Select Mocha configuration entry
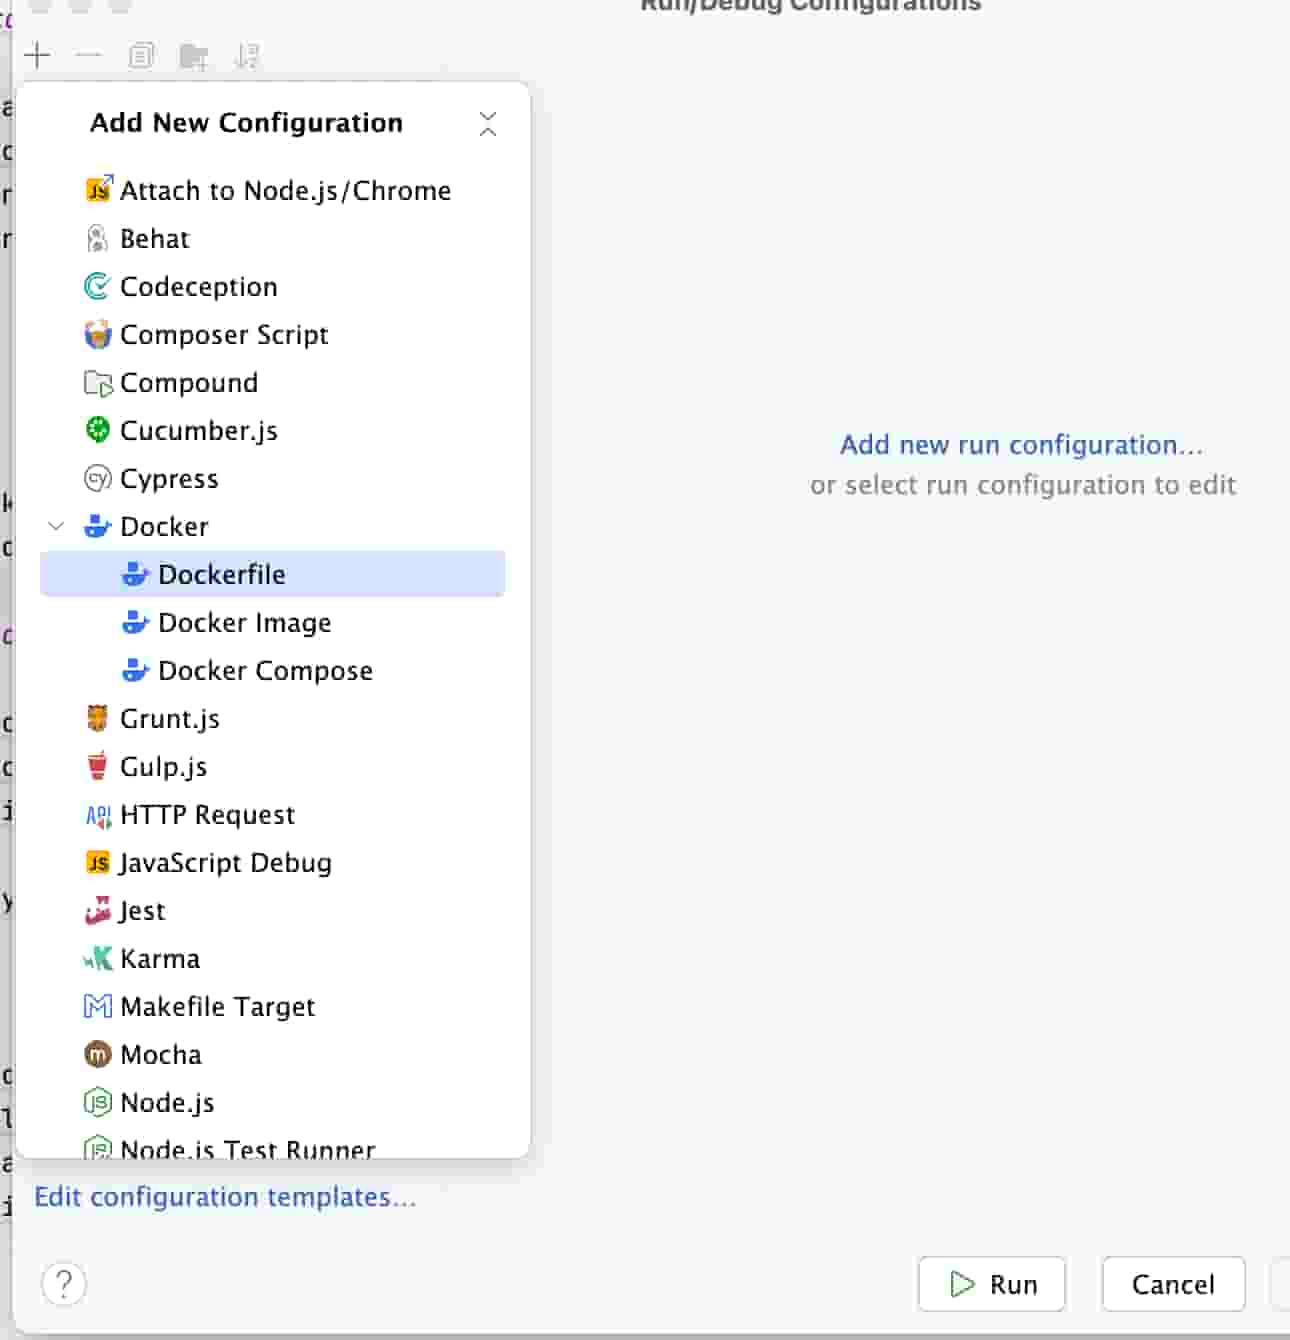Viewport: 1290px width, 1340px height. tap(272, 1054)
